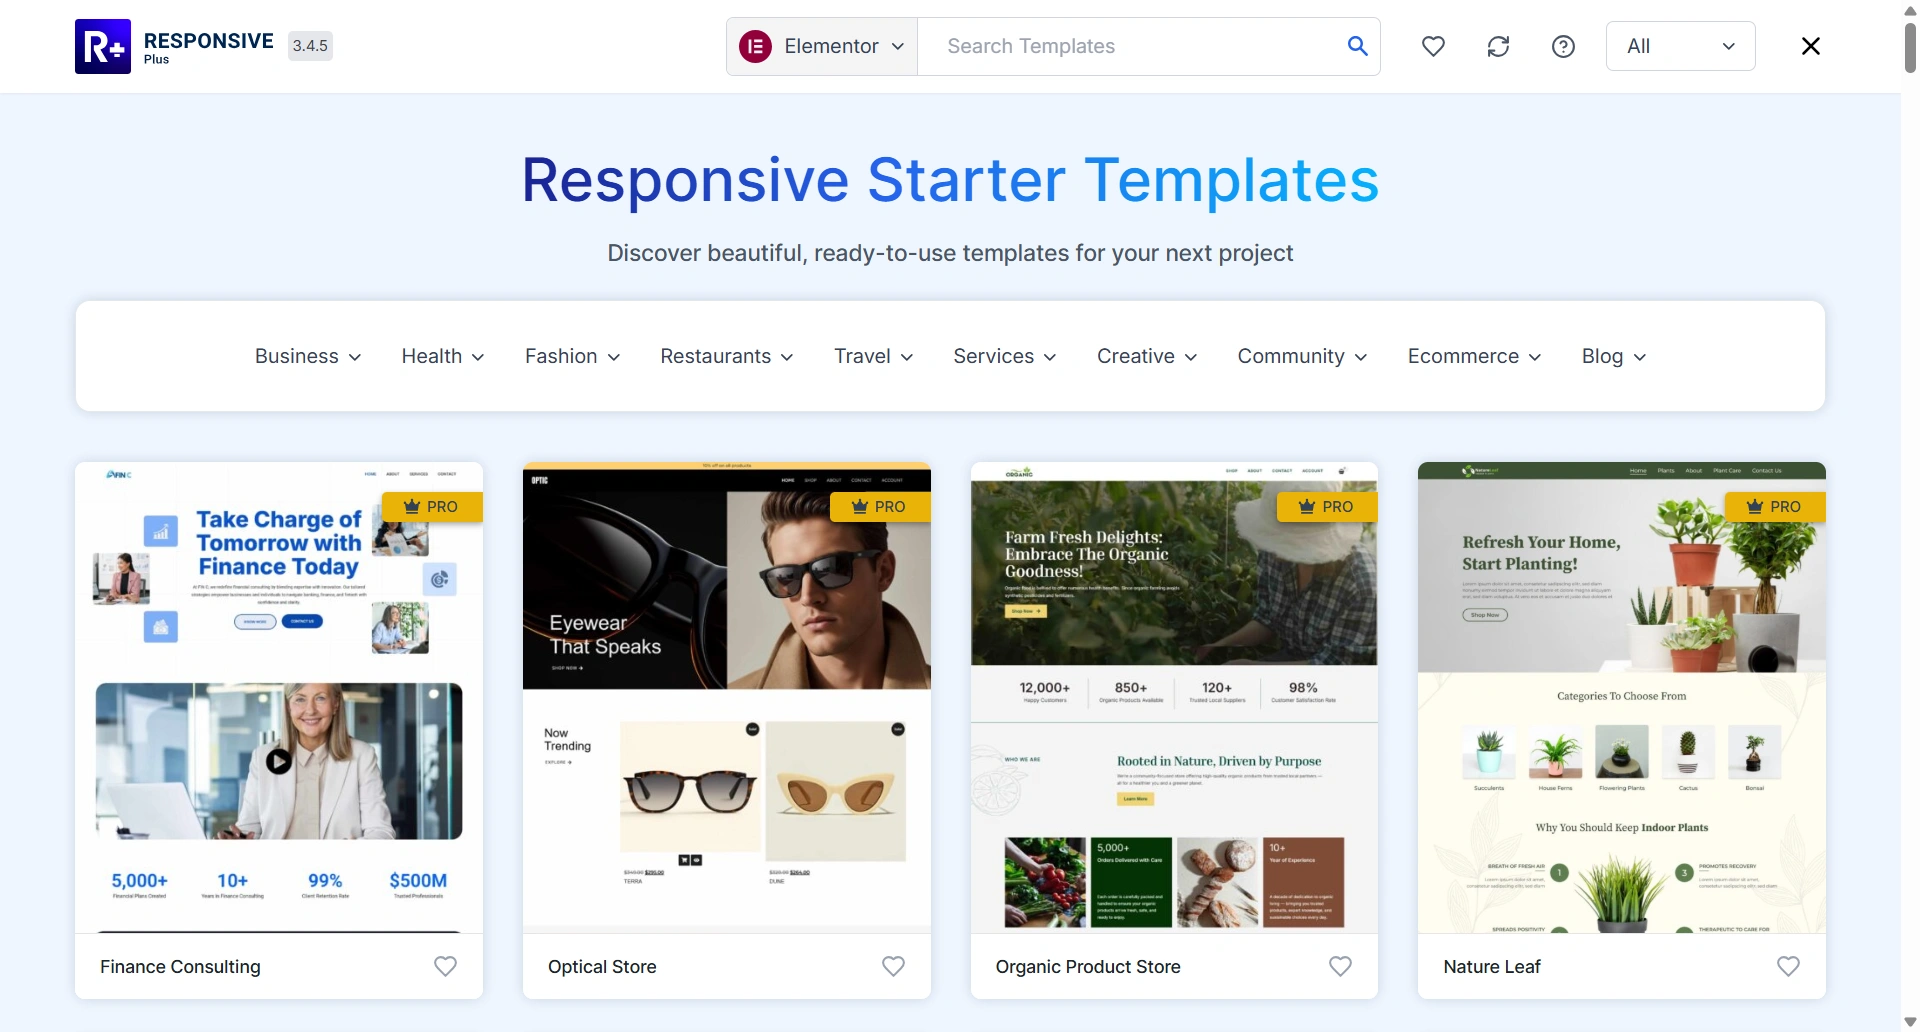Expand the Fashion category menu

pyautogui.click(x=573, y=356)
